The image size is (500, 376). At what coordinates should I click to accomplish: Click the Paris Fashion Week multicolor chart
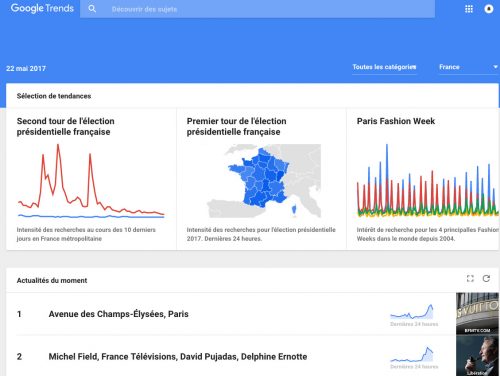428,180
